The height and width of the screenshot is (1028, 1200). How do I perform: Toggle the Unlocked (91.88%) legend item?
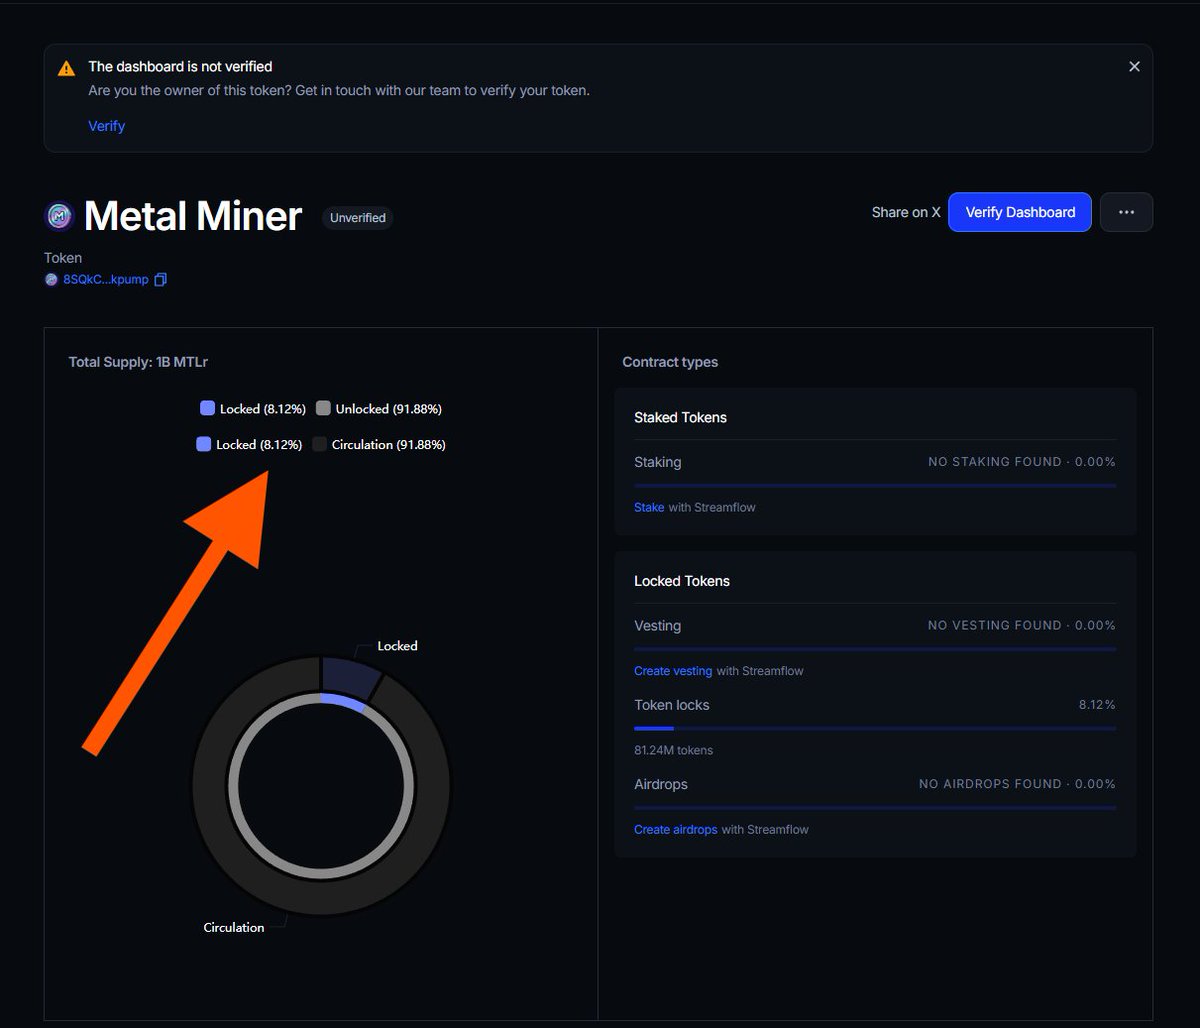379,409
